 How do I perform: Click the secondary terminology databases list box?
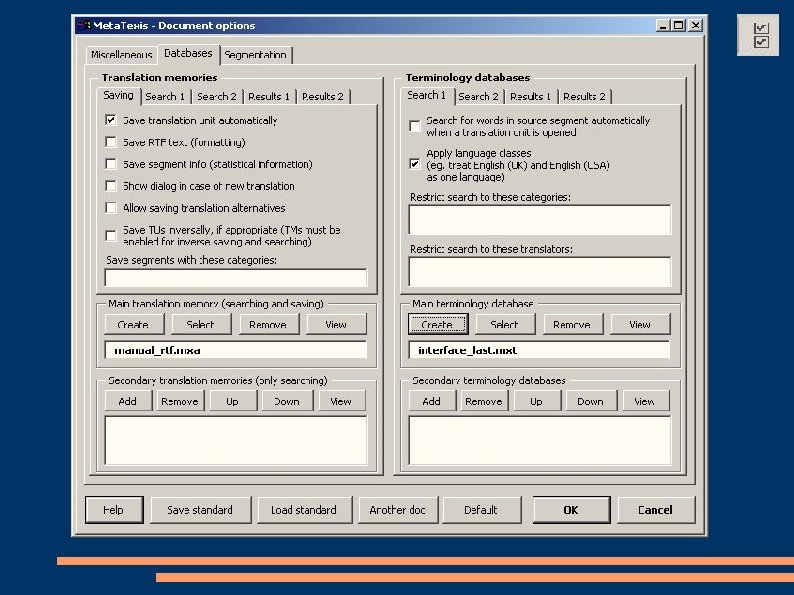tap(540, 440)
